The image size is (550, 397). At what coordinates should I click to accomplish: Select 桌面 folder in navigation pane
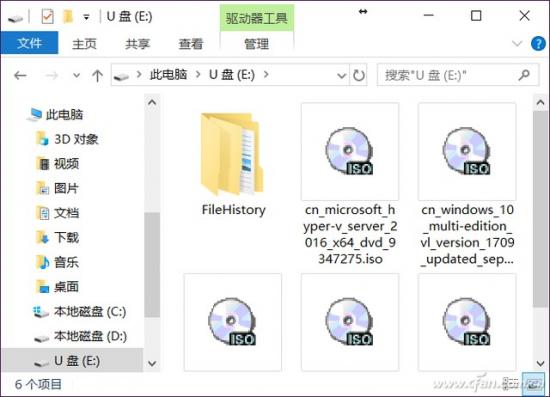pyautogui.click(x=58, y=287)
